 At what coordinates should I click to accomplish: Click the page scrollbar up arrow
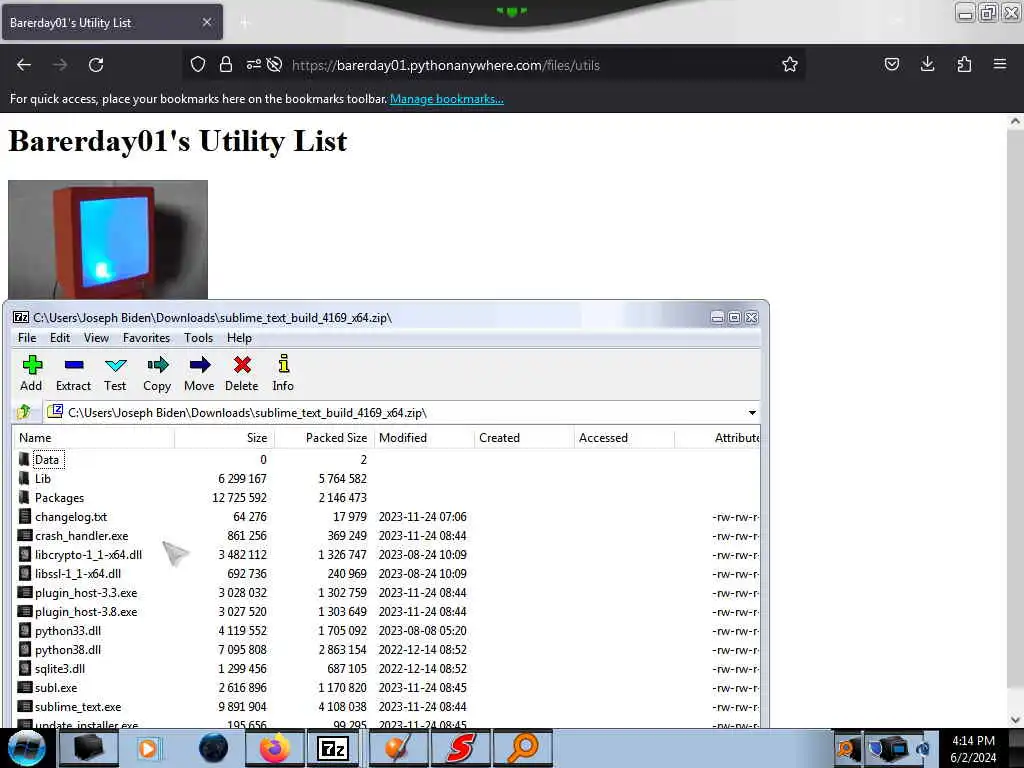click(x=1015, y=121)
